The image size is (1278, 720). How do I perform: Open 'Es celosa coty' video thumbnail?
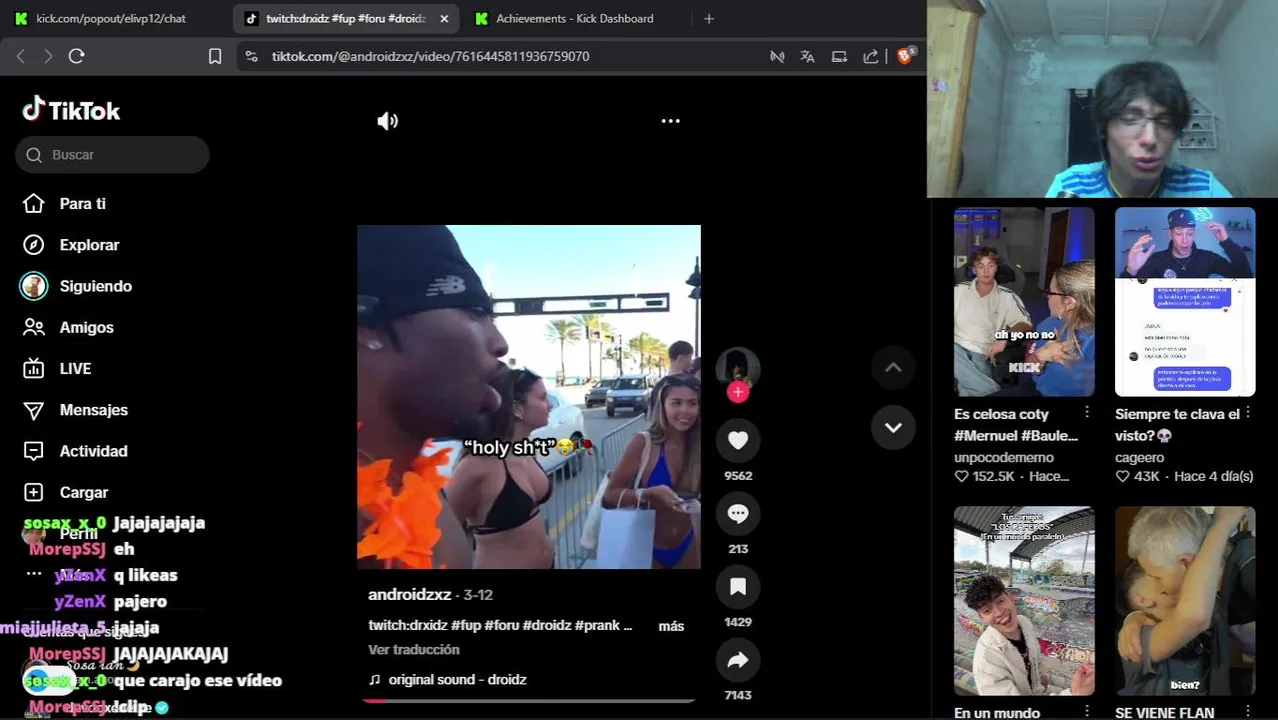coord(1024,301)
